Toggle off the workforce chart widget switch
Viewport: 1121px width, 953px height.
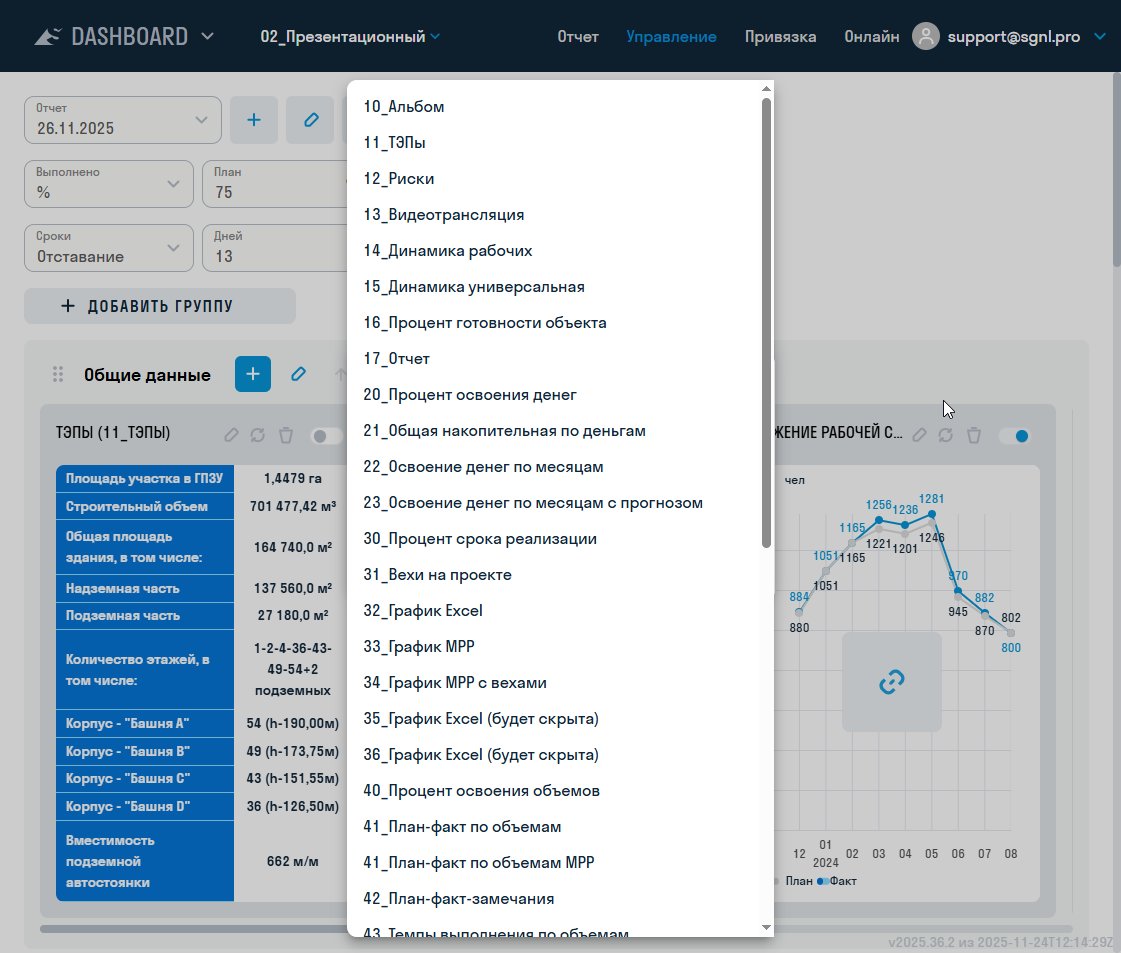(1014, 436)
